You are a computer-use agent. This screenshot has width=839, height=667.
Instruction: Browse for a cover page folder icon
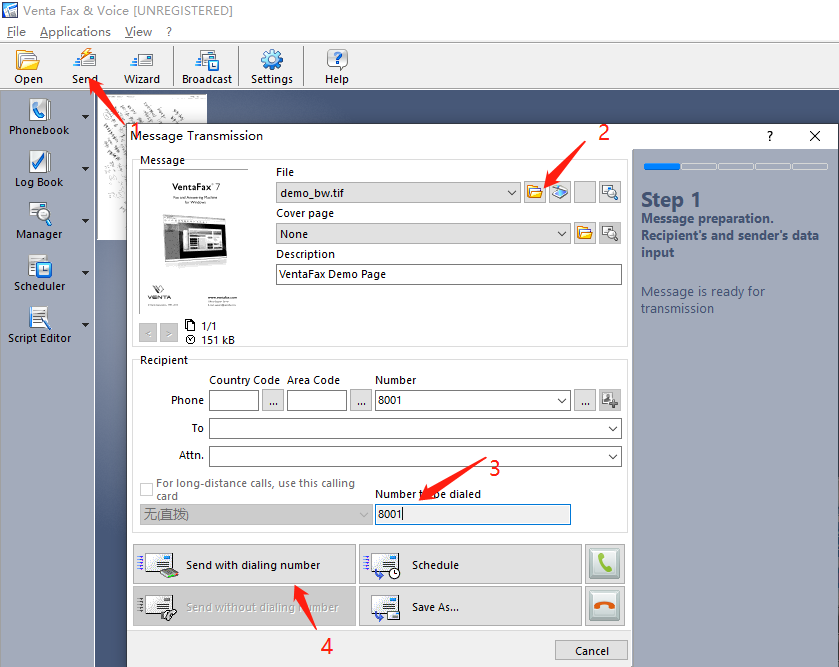tap(585, 233)
